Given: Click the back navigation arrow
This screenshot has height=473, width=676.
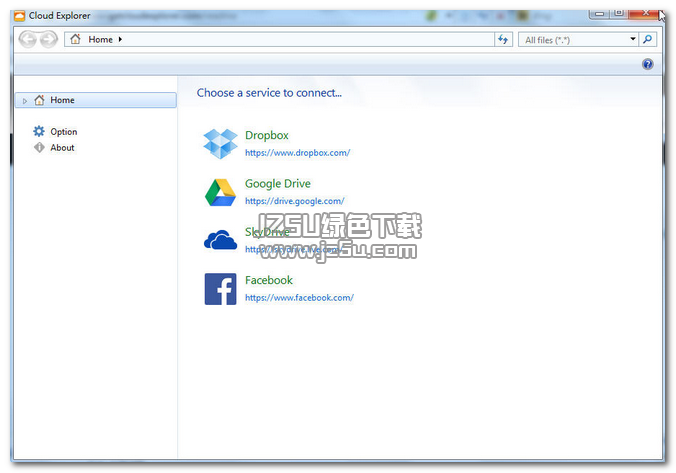Looking at the screenshot, I should 28,39.
